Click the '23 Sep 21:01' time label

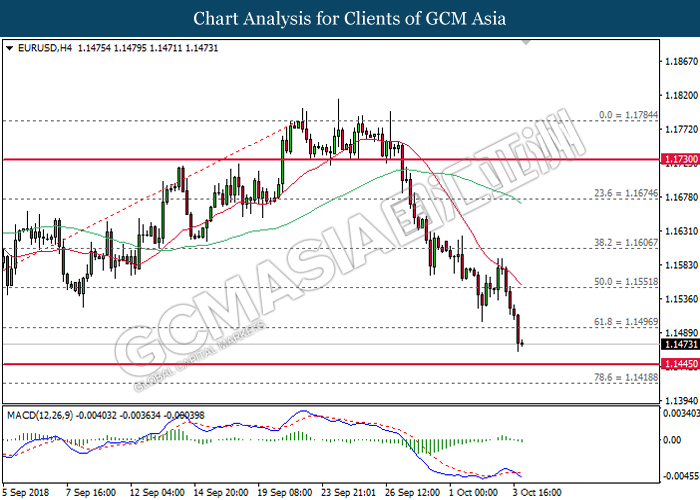349,492
